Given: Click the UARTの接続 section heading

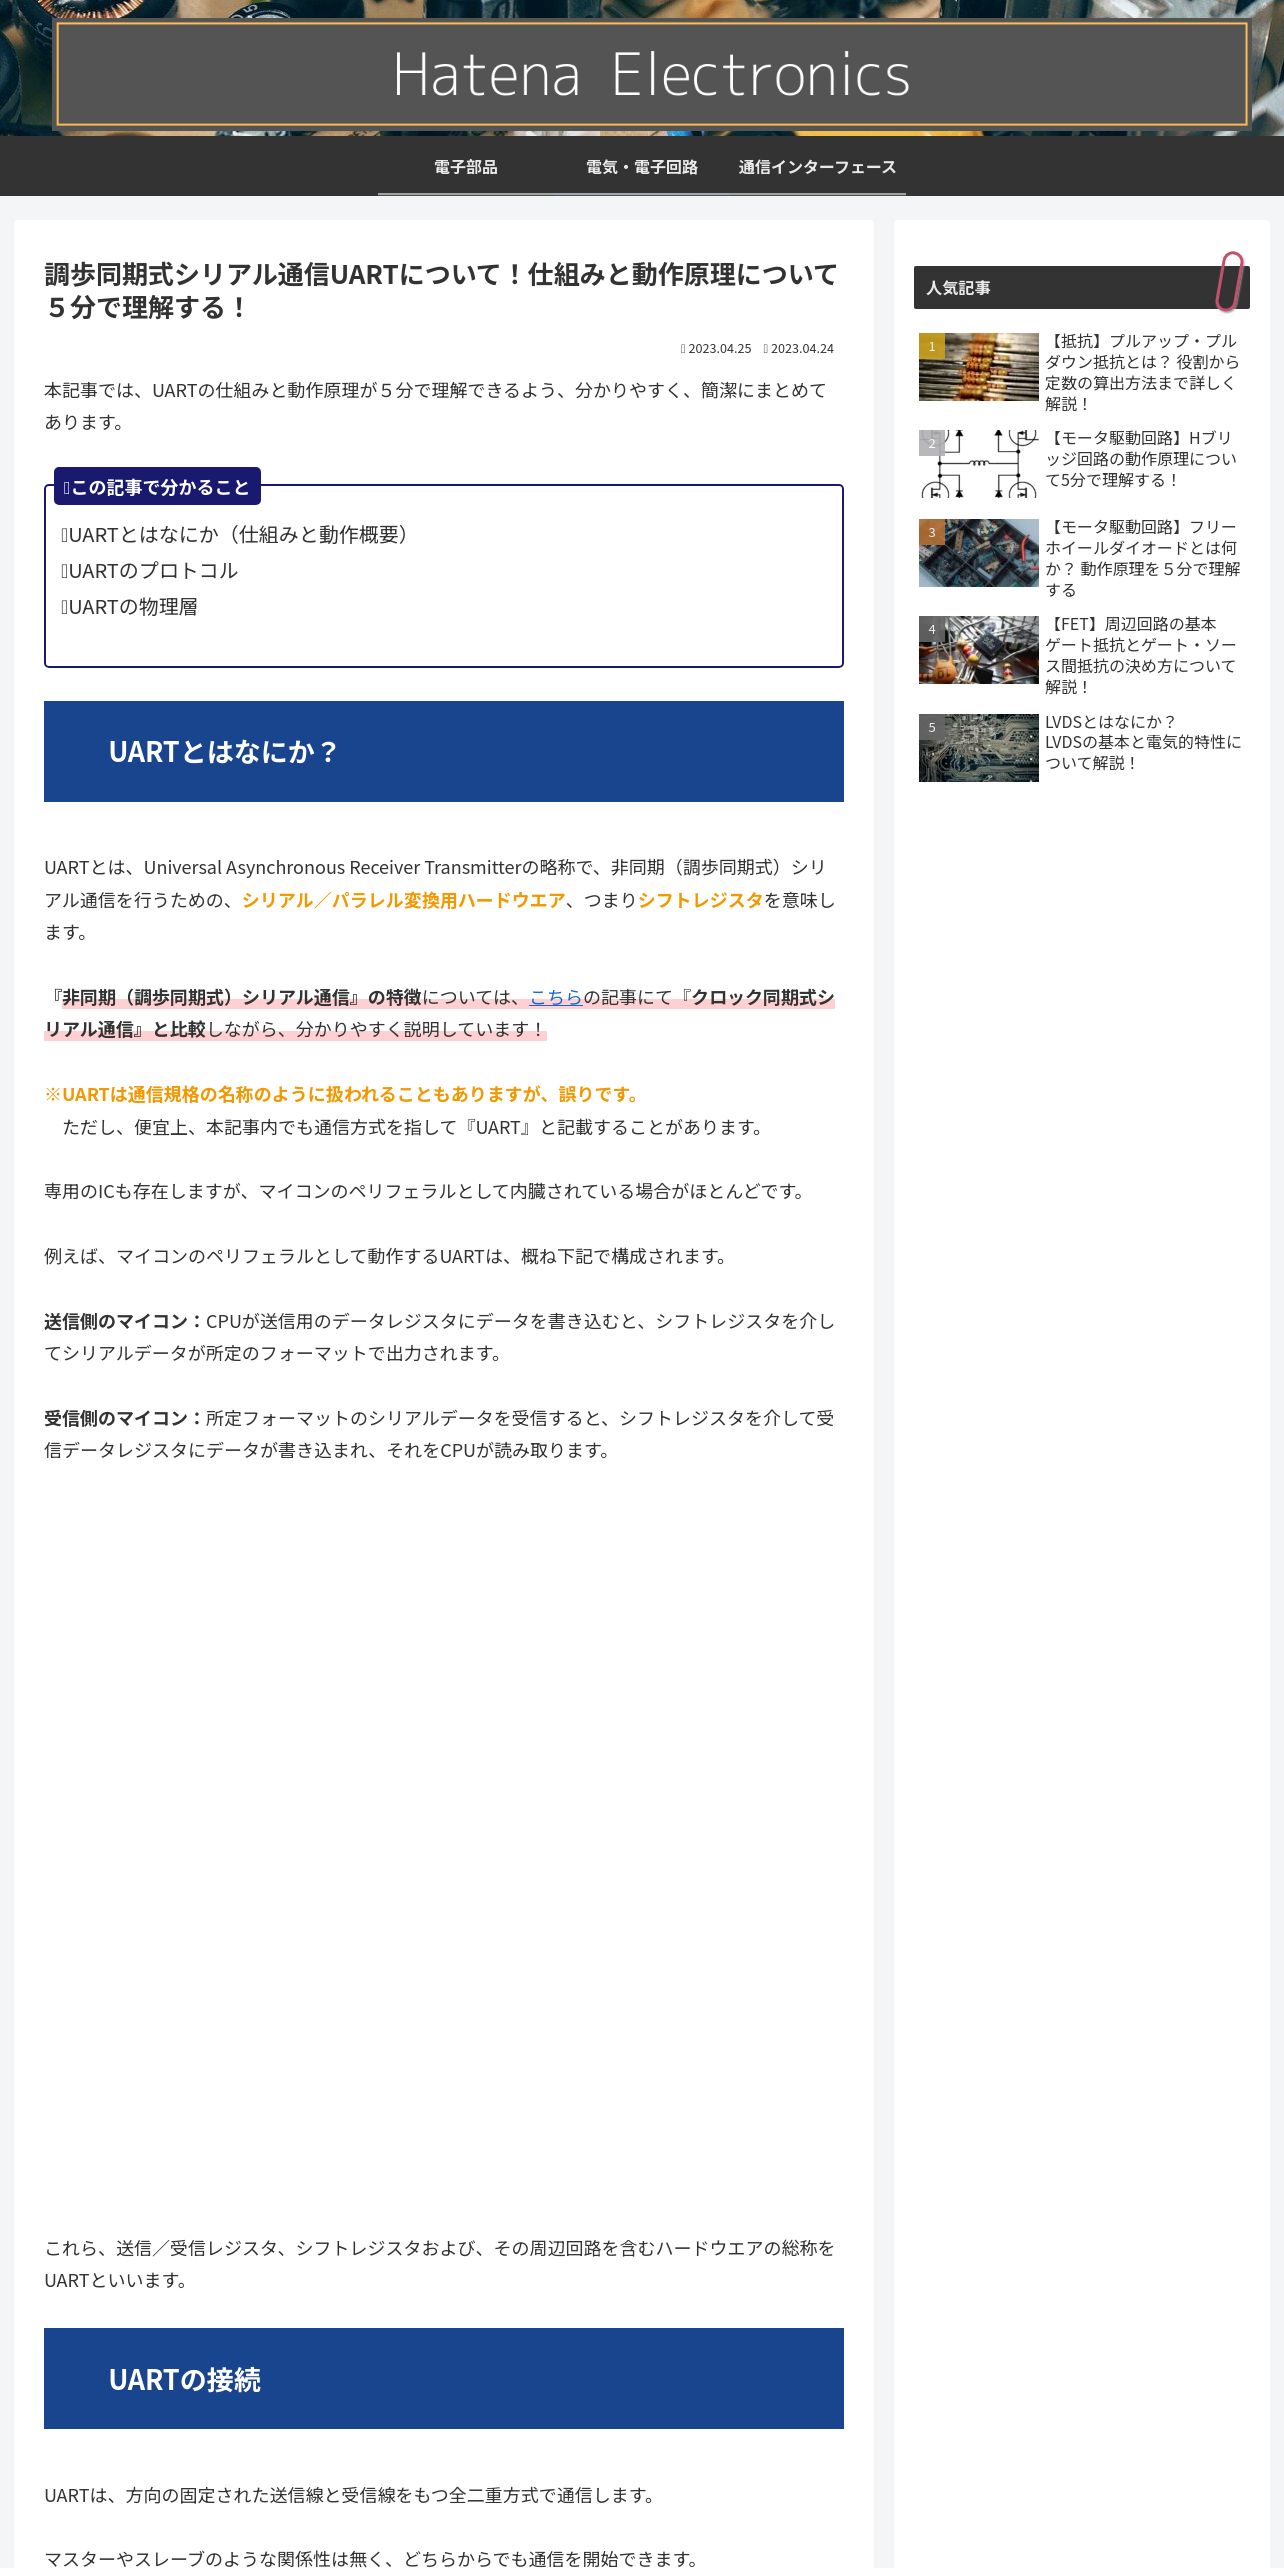Looking at the screenshot, I should coord(444,2379).
